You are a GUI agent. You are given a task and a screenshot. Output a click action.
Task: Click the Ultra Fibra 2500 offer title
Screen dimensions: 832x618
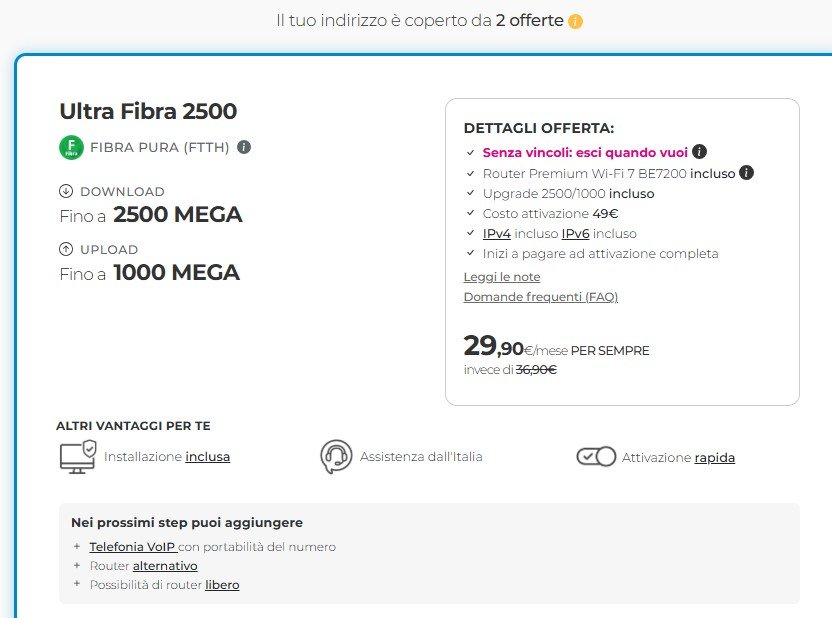pyautogui.click(x=148, y=111)
